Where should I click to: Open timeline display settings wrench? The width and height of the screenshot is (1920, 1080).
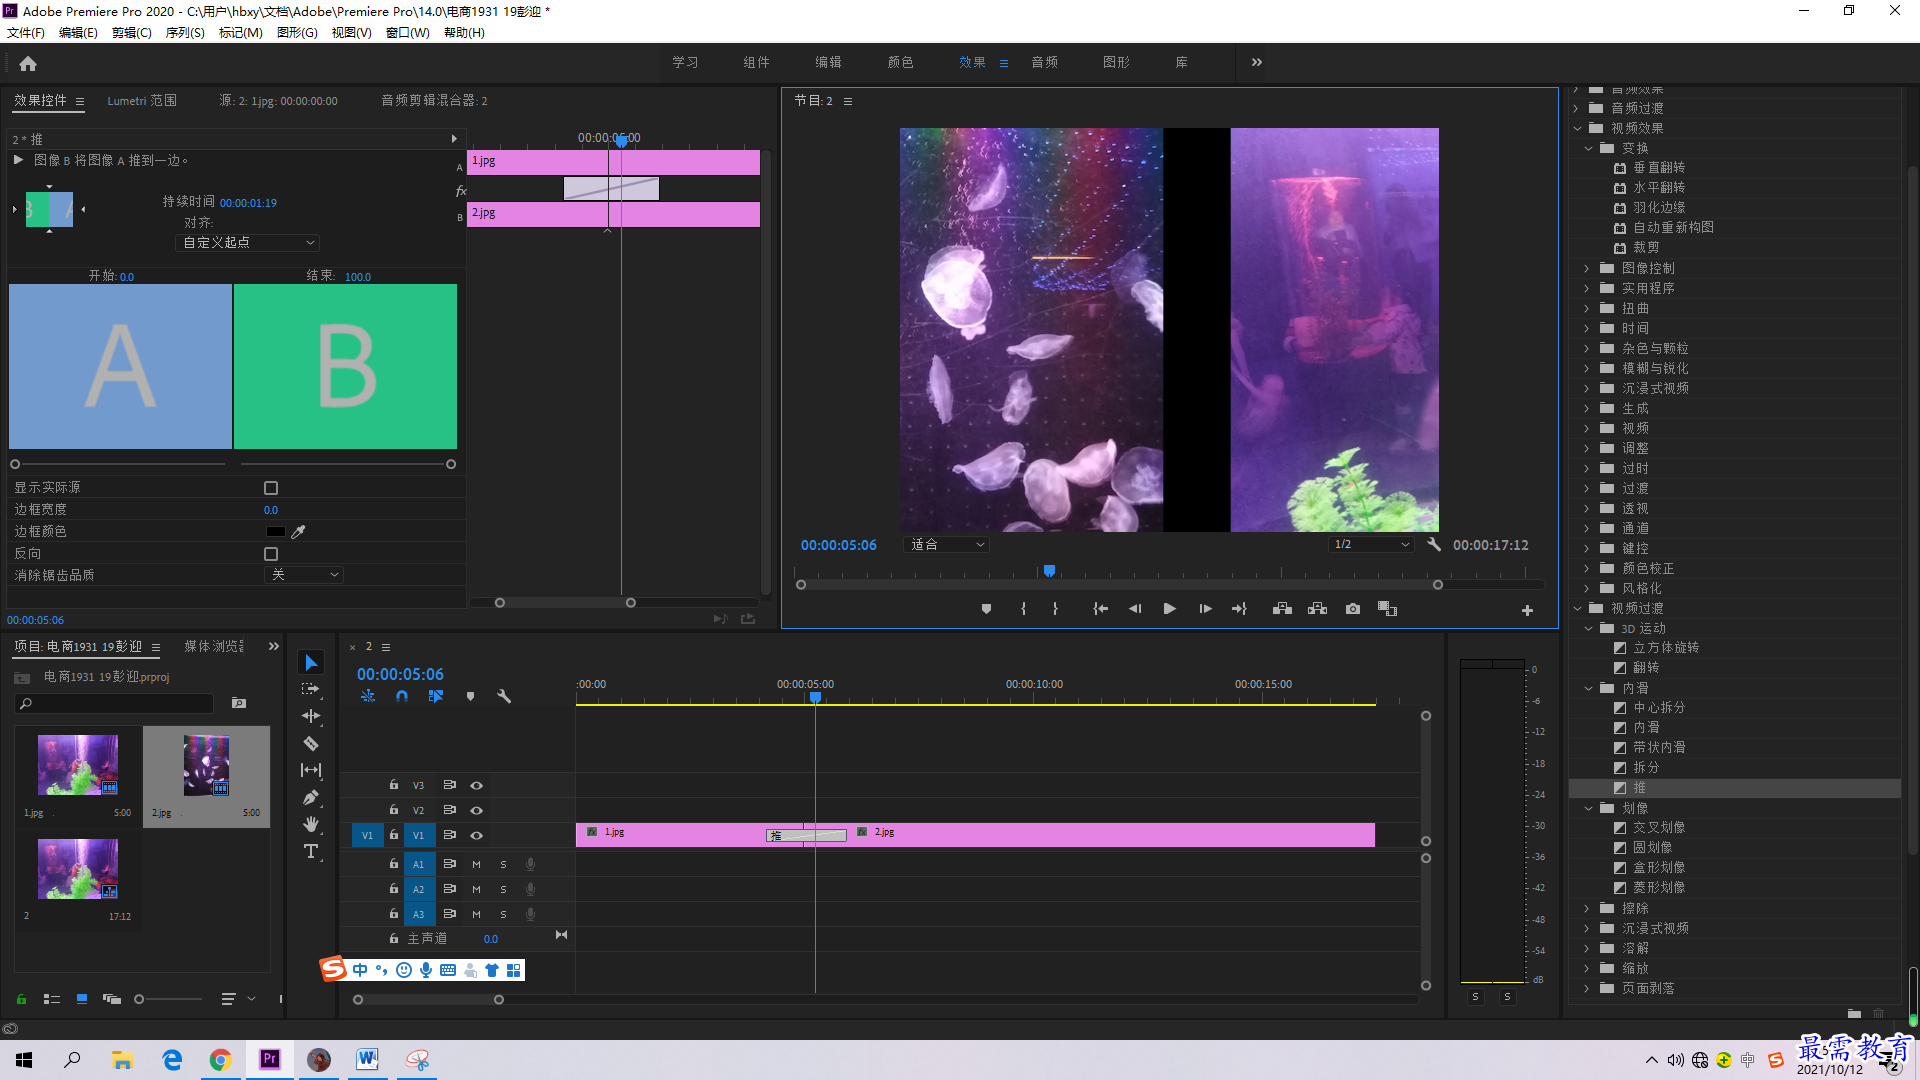pos(504,696)
